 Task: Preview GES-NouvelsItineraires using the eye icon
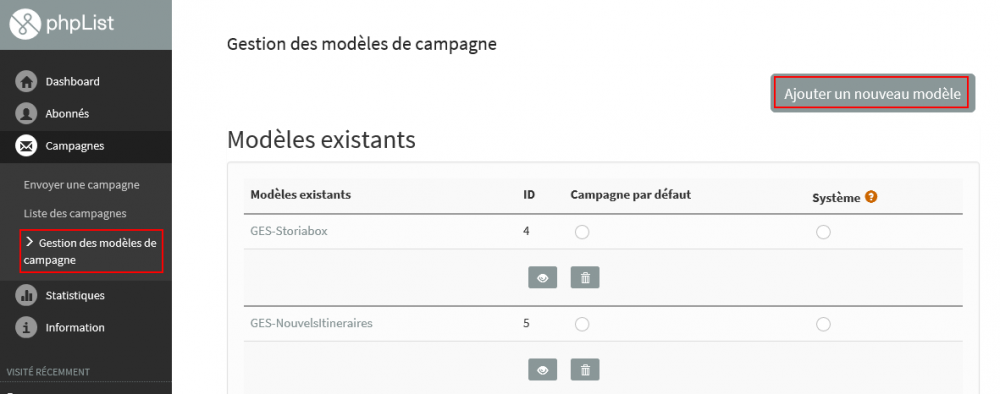pos(543,369)
